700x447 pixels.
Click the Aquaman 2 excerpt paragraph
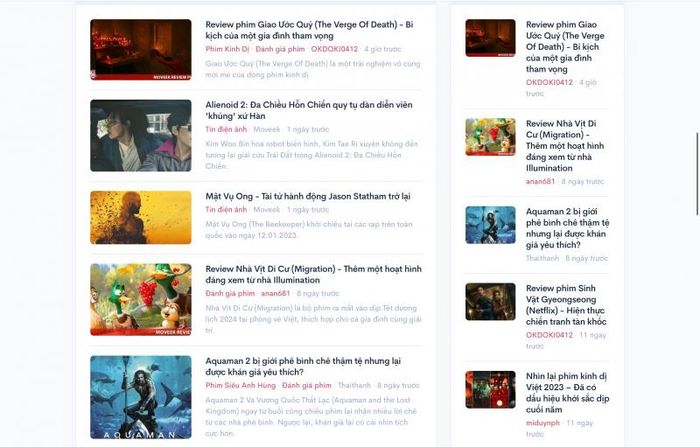[311, 417]
